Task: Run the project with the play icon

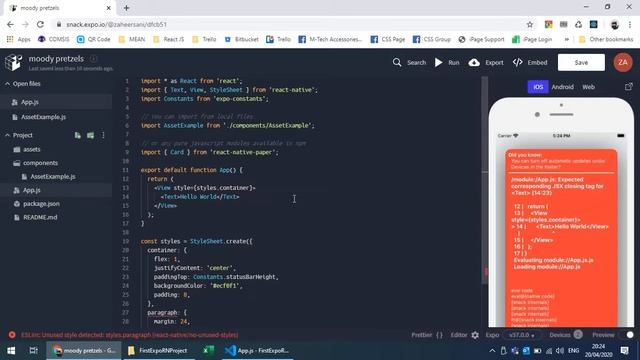Action: 439,62
